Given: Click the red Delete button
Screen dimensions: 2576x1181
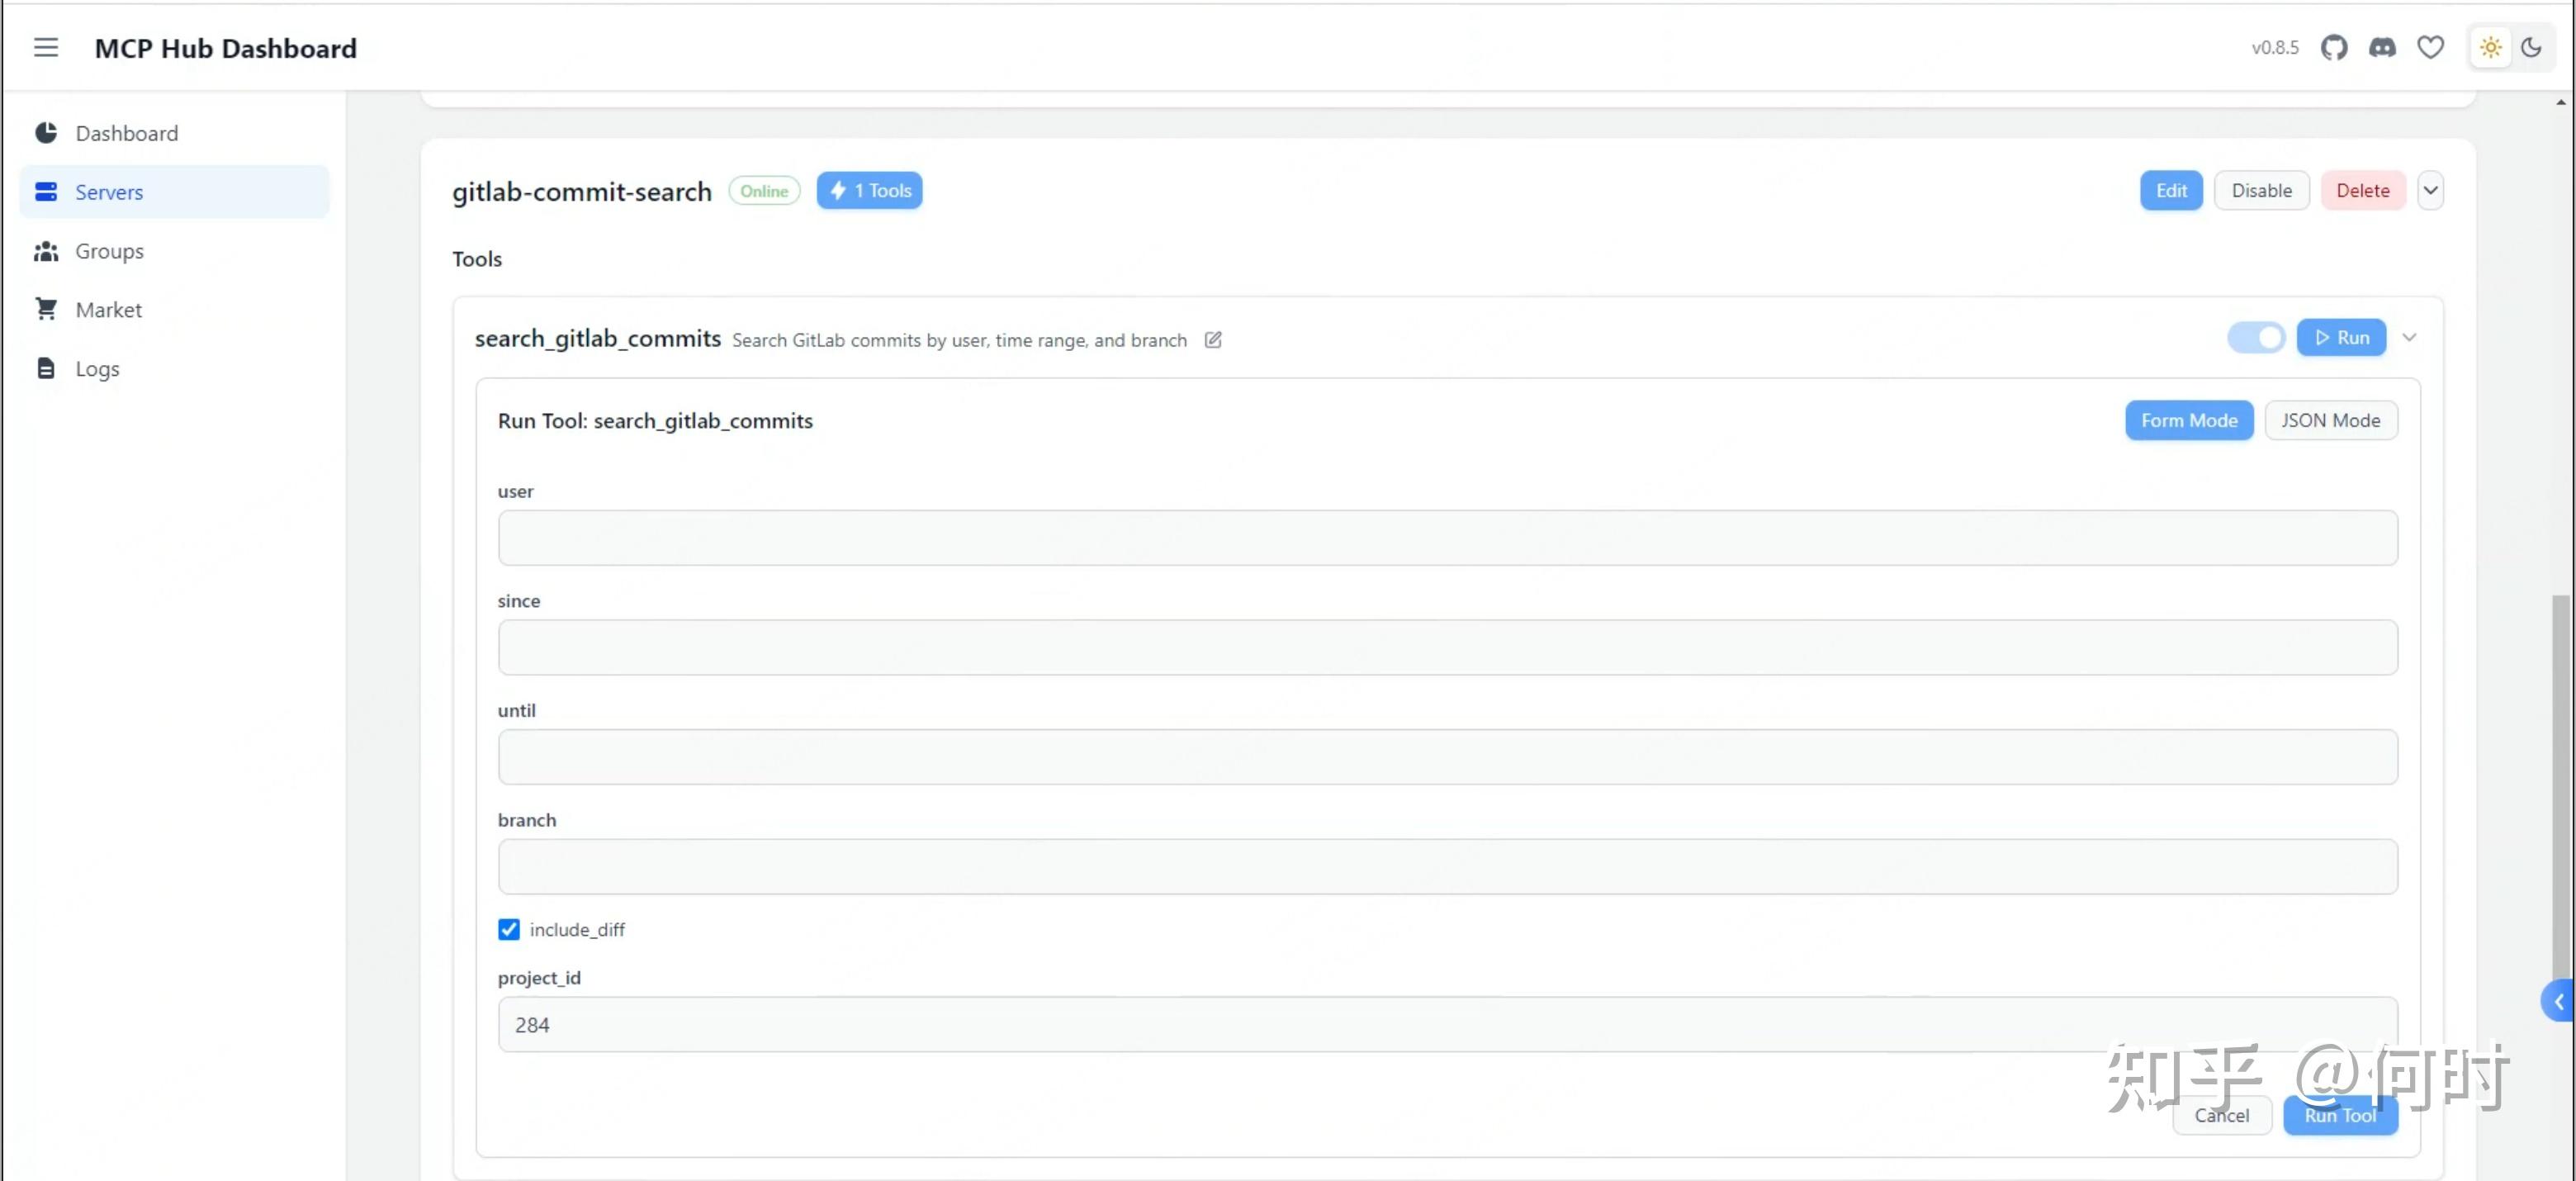Looking at the screenshot, I should (x=2362, y=190).
